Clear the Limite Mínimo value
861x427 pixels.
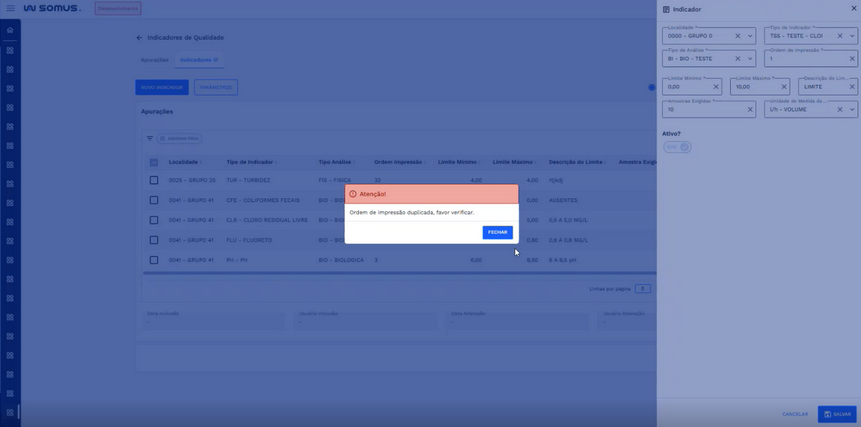click(716, 87)
